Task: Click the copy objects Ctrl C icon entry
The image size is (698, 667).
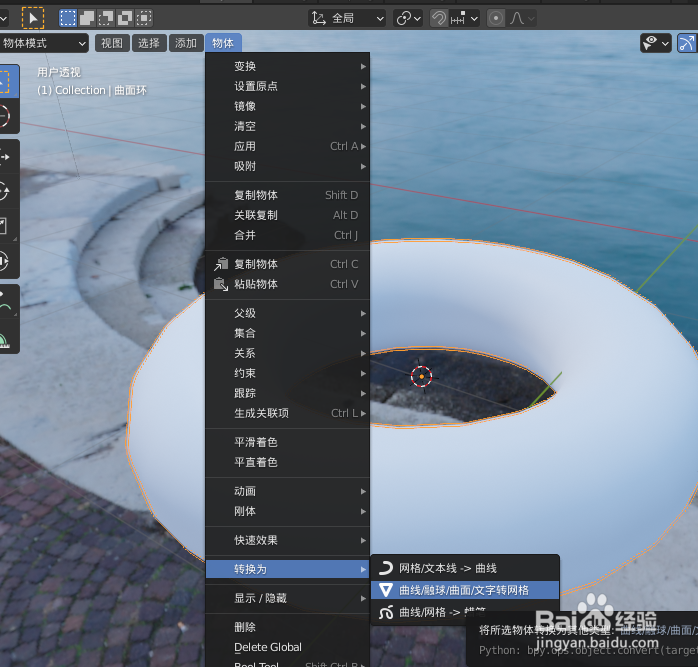Action: 288,264
